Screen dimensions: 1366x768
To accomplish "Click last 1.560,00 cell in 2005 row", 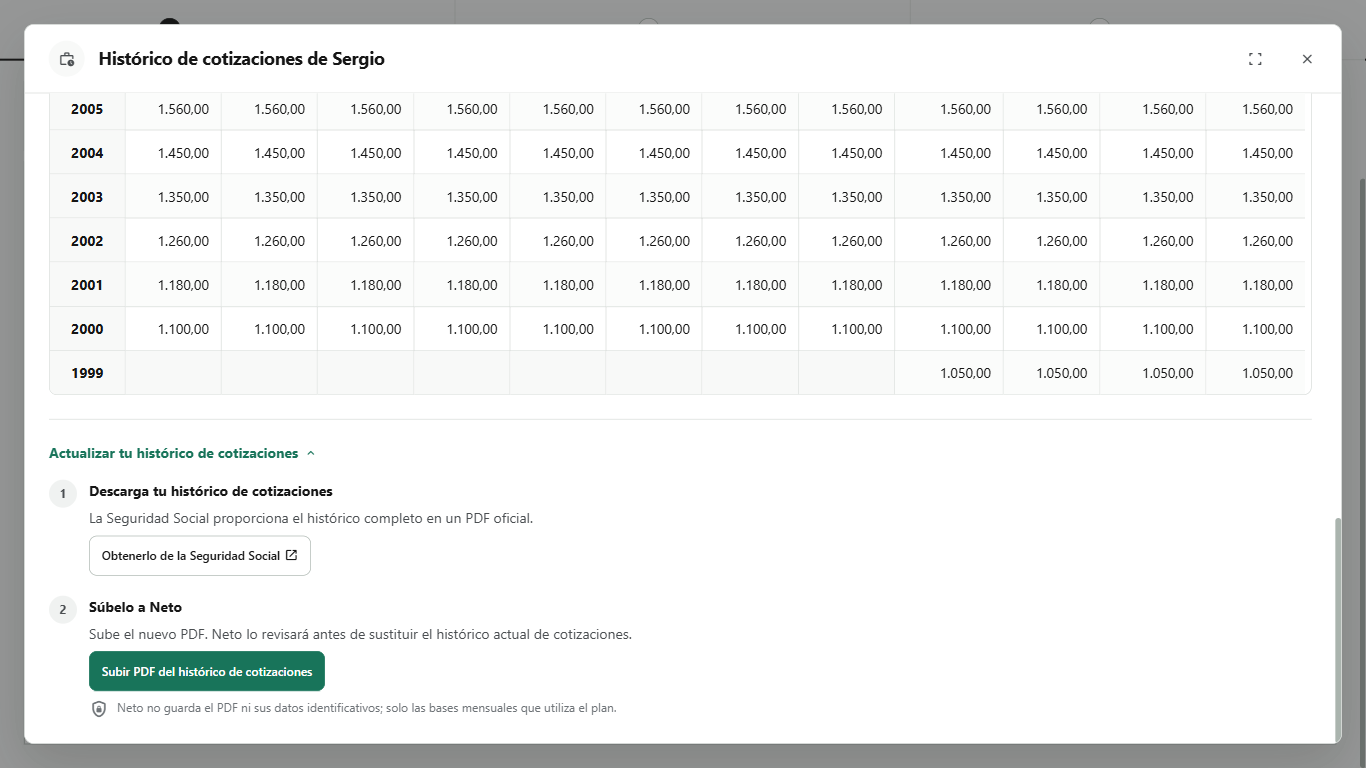I will point(1258,109).
